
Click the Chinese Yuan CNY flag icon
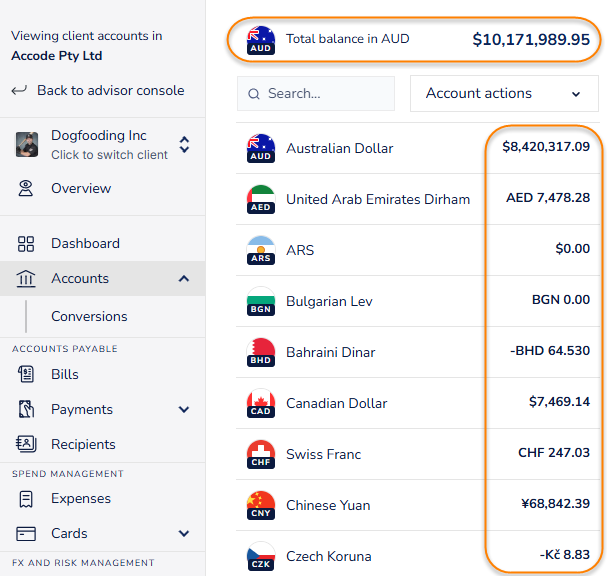tap(260, 505)
